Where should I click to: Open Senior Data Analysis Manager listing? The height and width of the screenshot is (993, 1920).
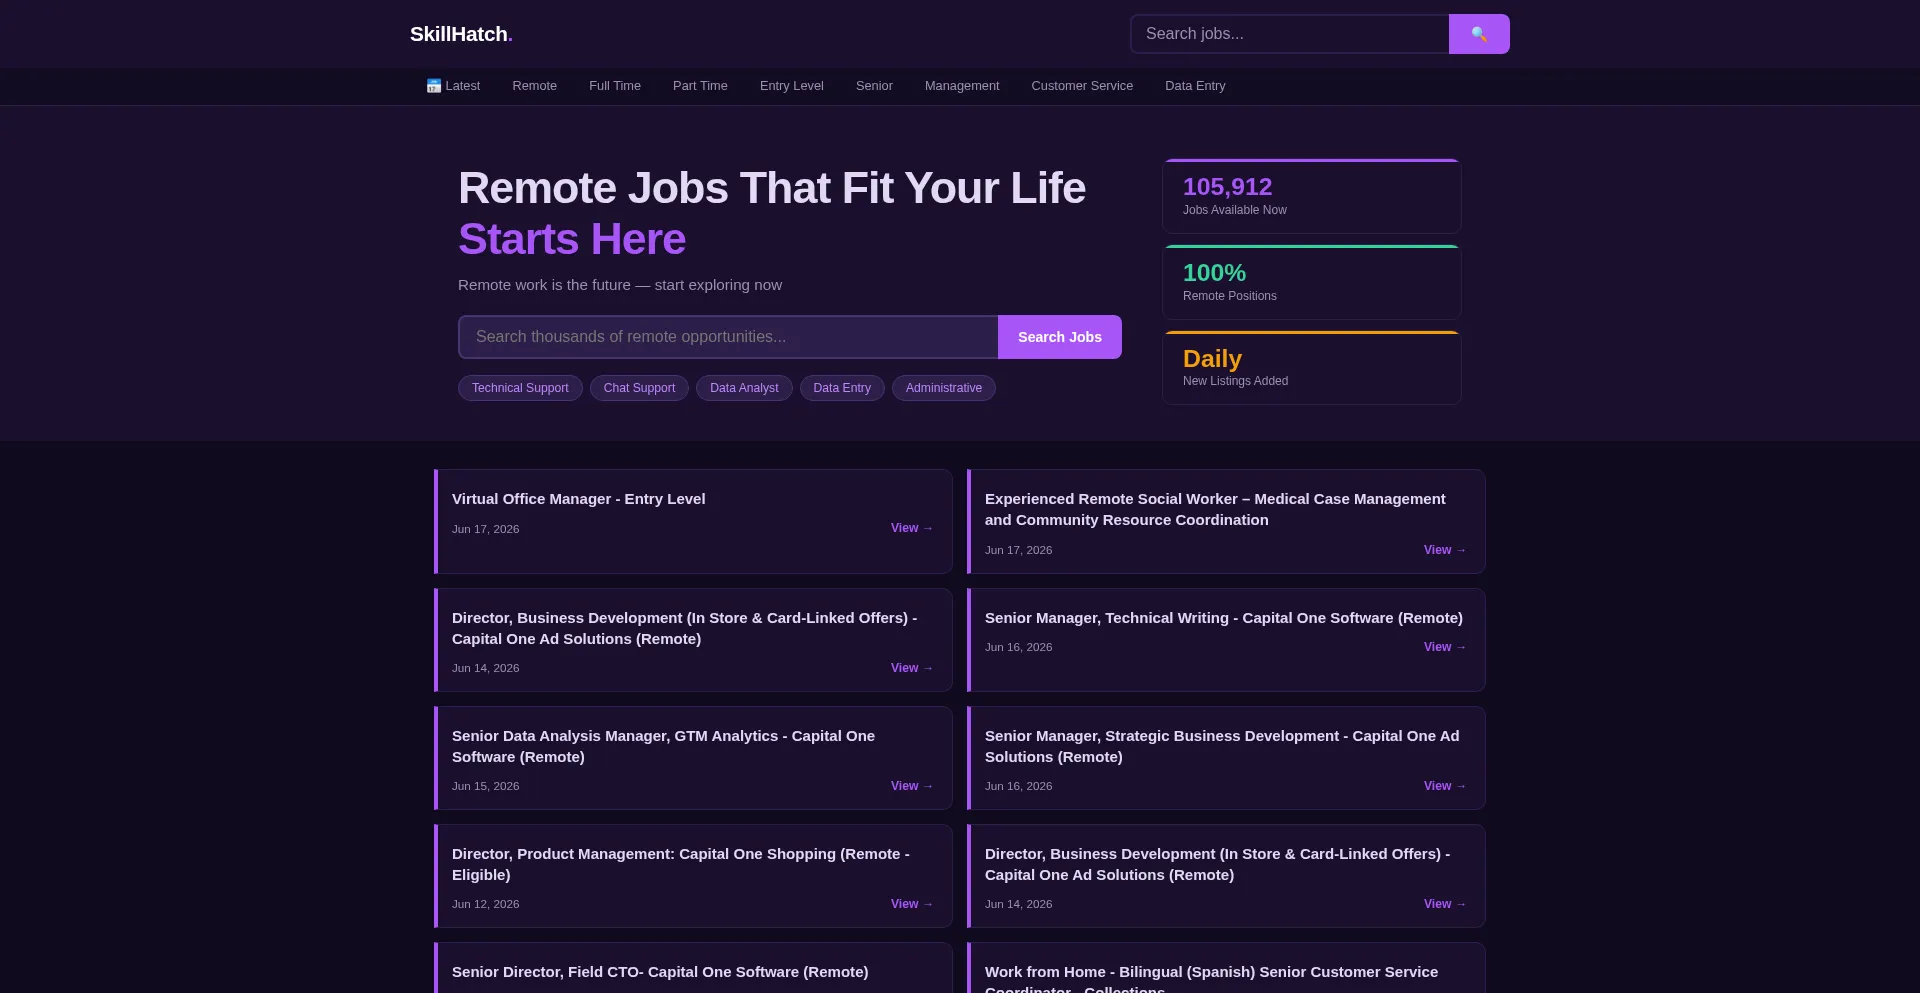click(664, 746)
